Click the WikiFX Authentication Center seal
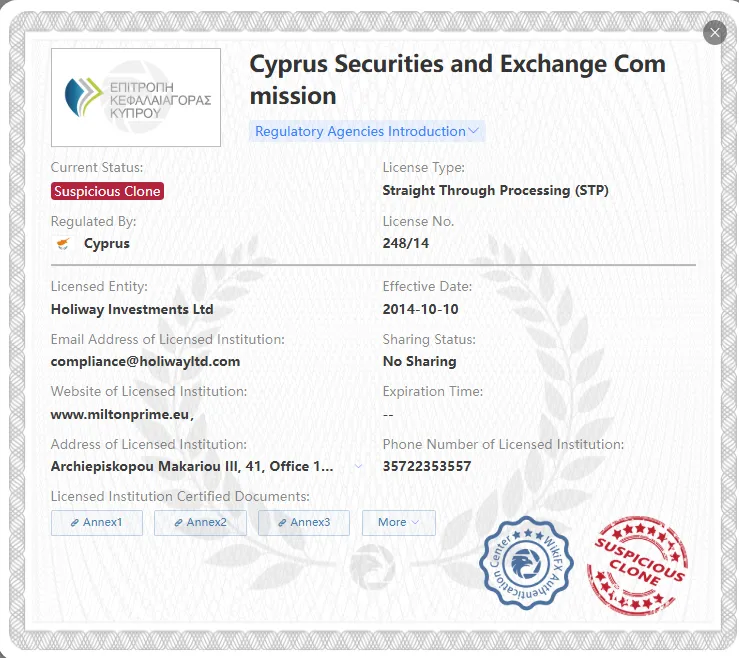Image resolution: width=739 pixels, height=658 pixels. point(526,563)
